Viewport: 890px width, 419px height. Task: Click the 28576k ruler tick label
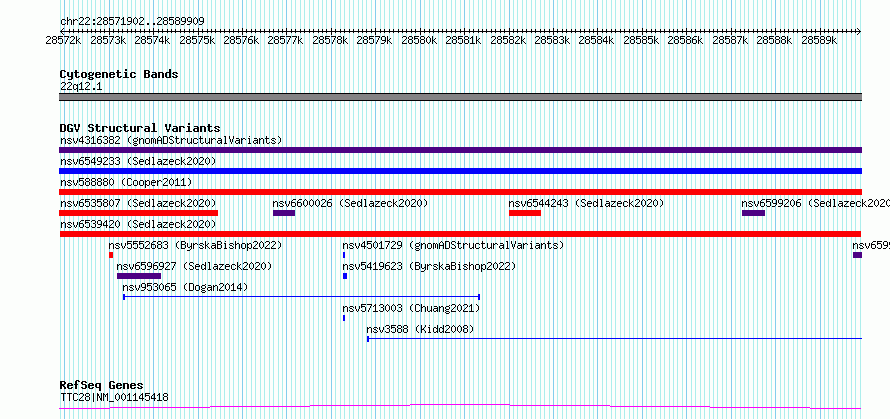[x=241, y=40]
